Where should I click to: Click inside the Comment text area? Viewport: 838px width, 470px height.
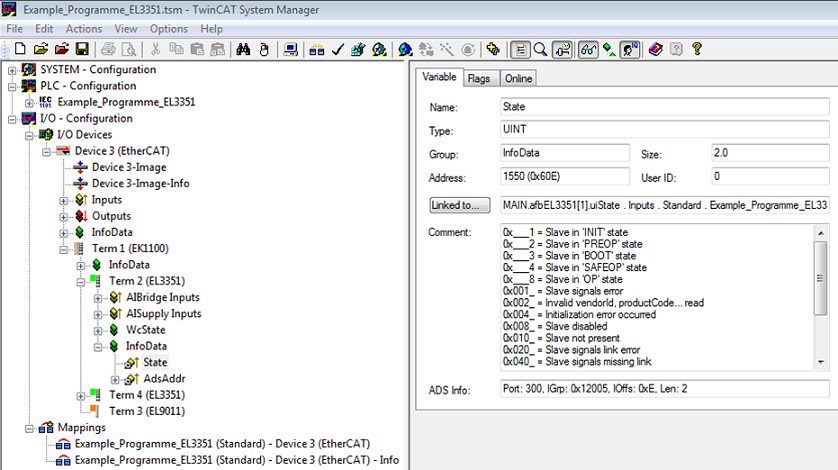(x=657, y=297)
